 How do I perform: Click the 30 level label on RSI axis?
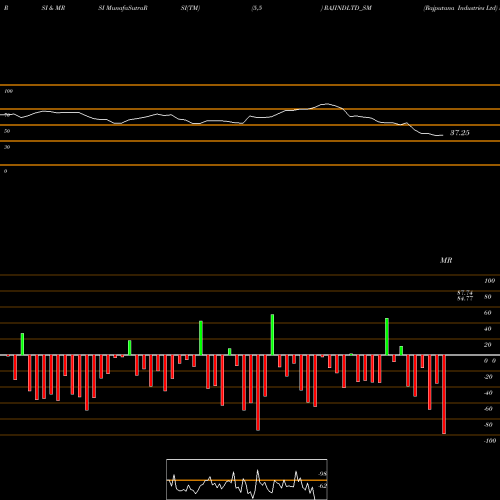[7, 147]
